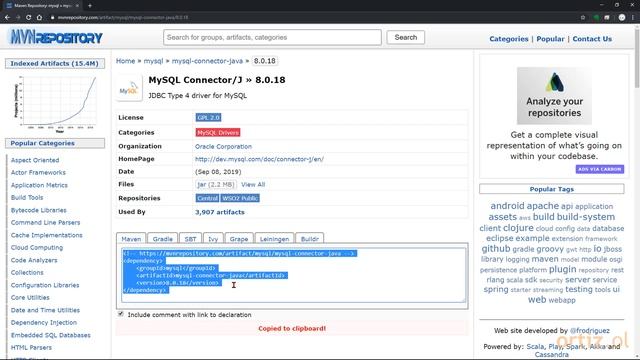Go to Home breadcrumb
Image resolution: width=640 pixels, height=360 pixels.
click(x=125, y=61)
